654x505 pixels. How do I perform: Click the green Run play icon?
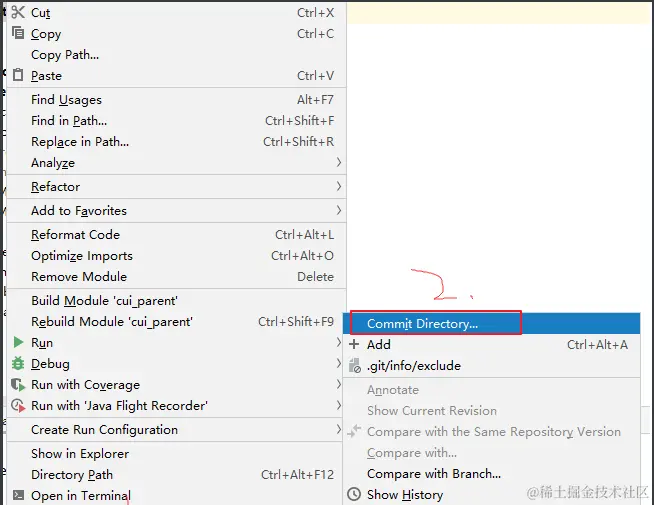18,342
